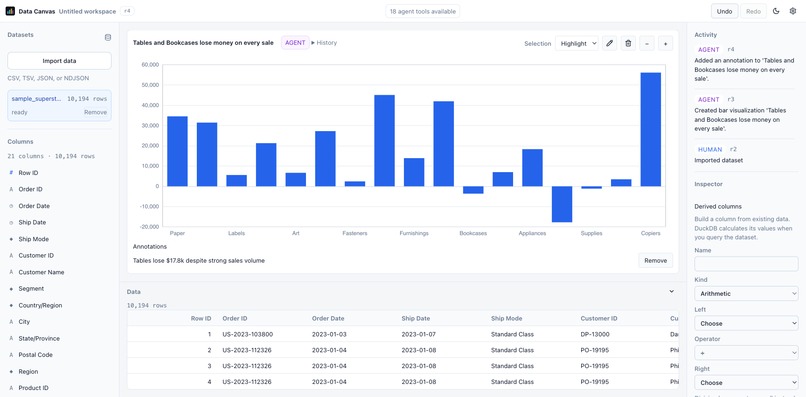Click the Ship Mode category icon
806x397 pixels.
(11, 239)
